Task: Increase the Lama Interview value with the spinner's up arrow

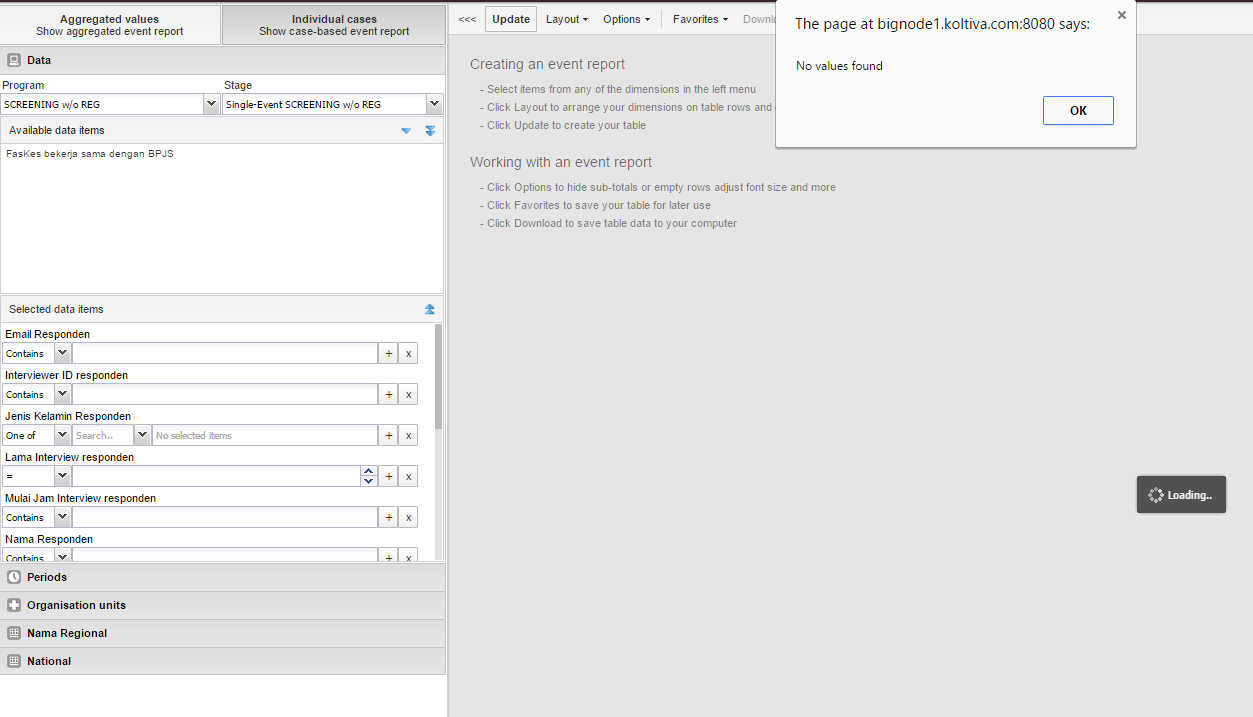Action: (369, 471)
